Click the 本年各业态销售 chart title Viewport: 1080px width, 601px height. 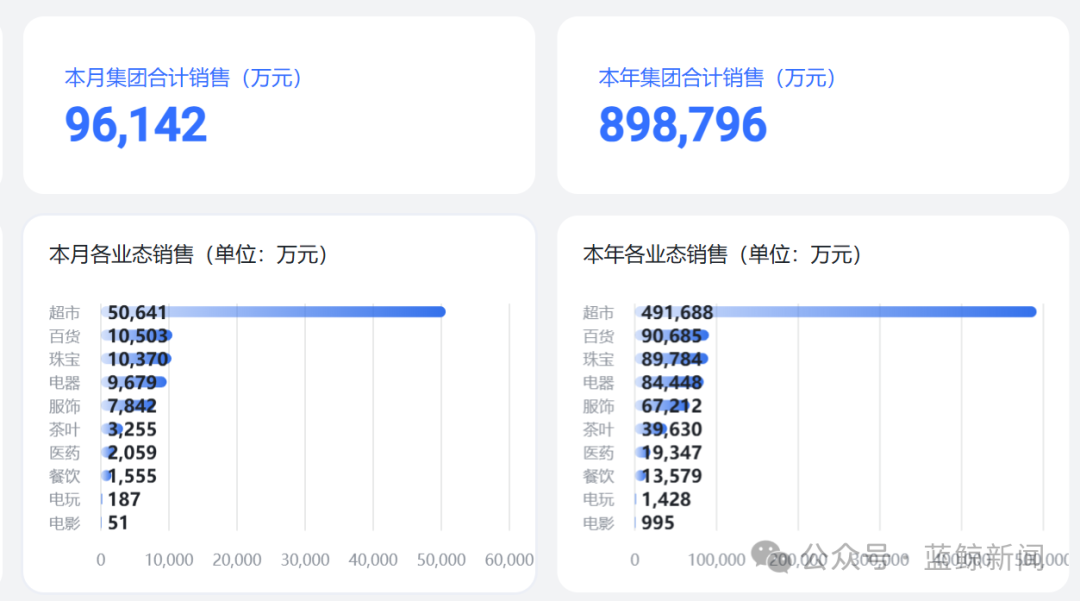pyautogui.click(x=722, y=255)
